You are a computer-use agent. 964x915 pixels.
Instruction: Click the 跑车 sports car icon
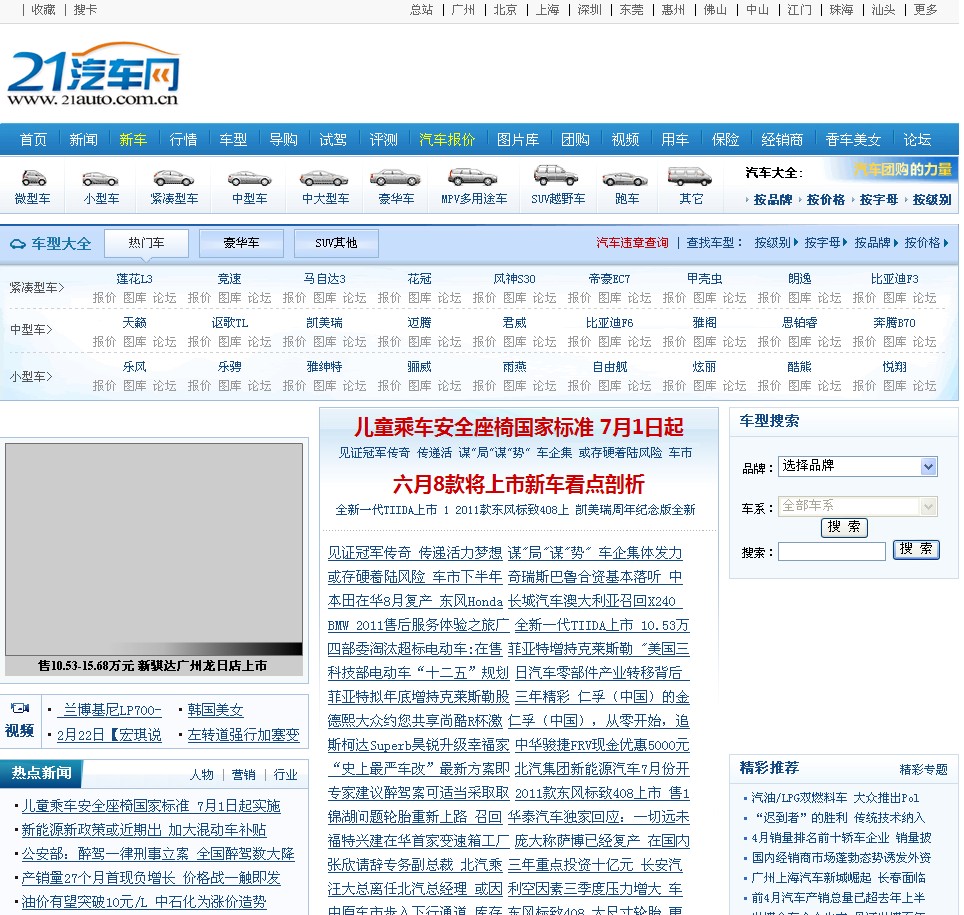point(625,179)
